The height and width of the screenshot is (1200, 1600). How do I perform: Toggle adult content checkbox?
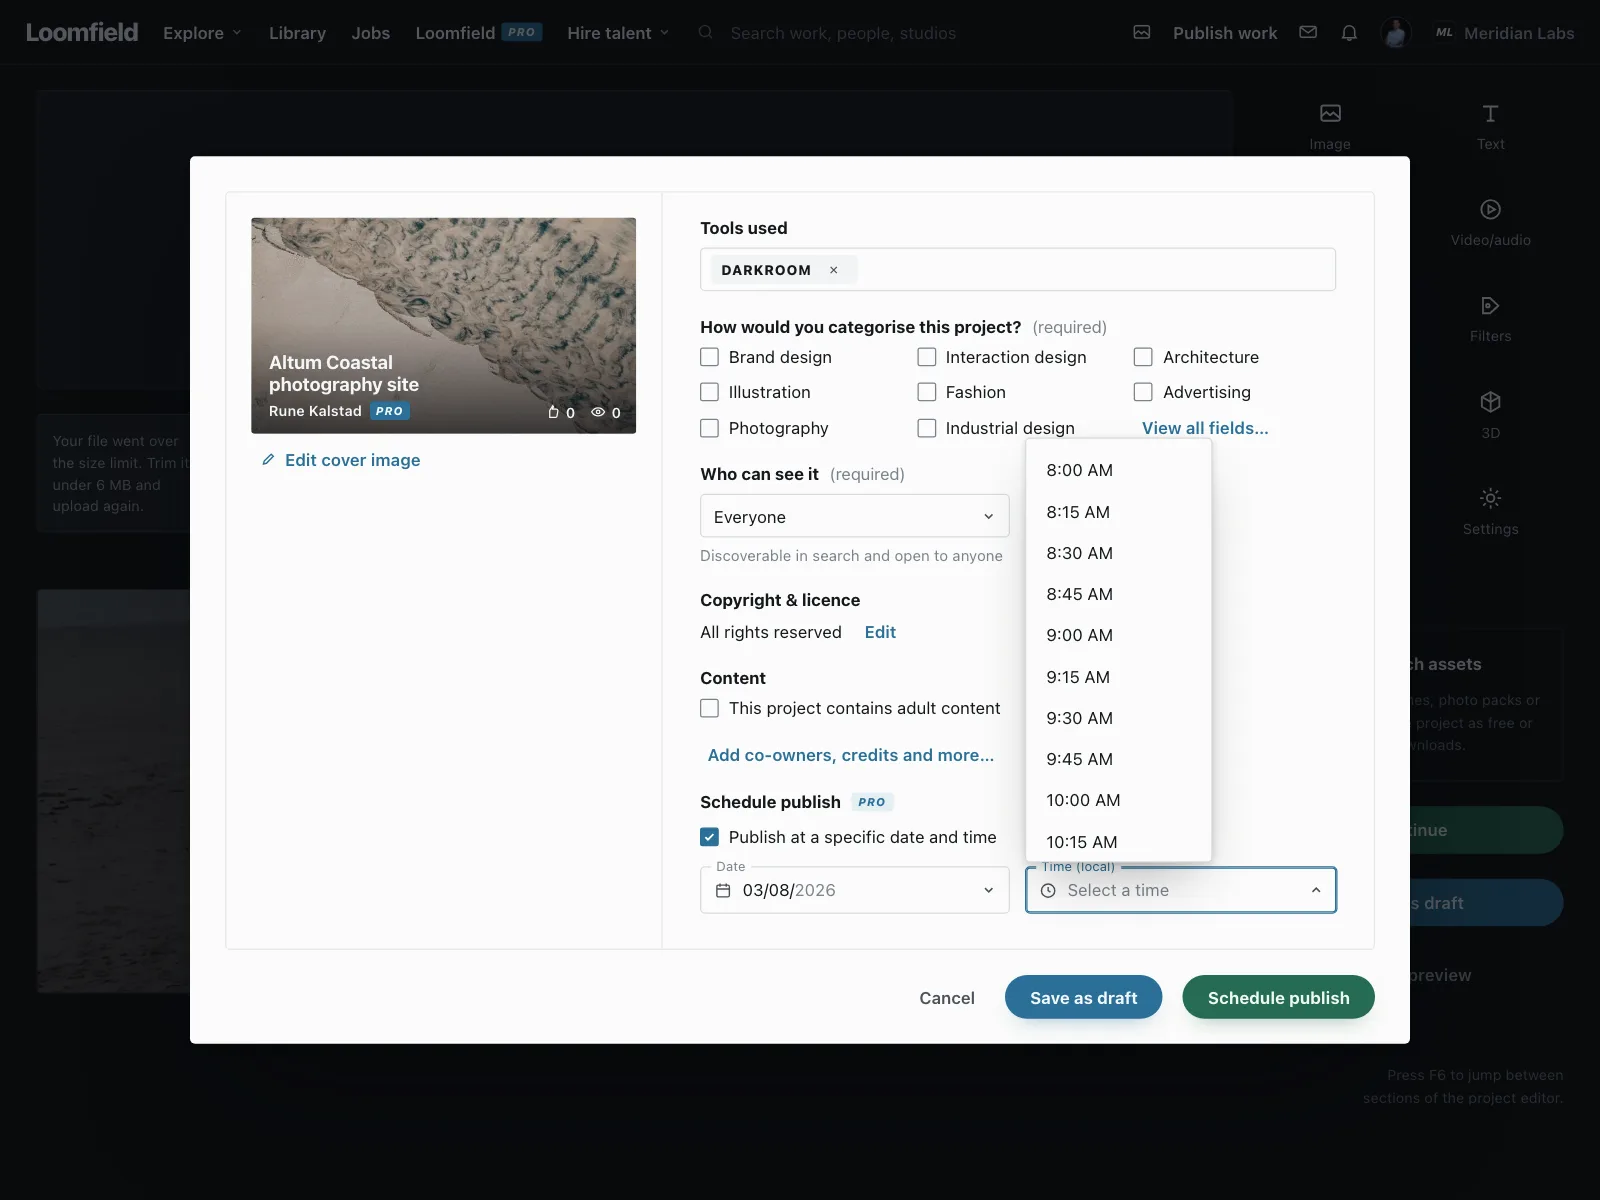coord(710,708)
